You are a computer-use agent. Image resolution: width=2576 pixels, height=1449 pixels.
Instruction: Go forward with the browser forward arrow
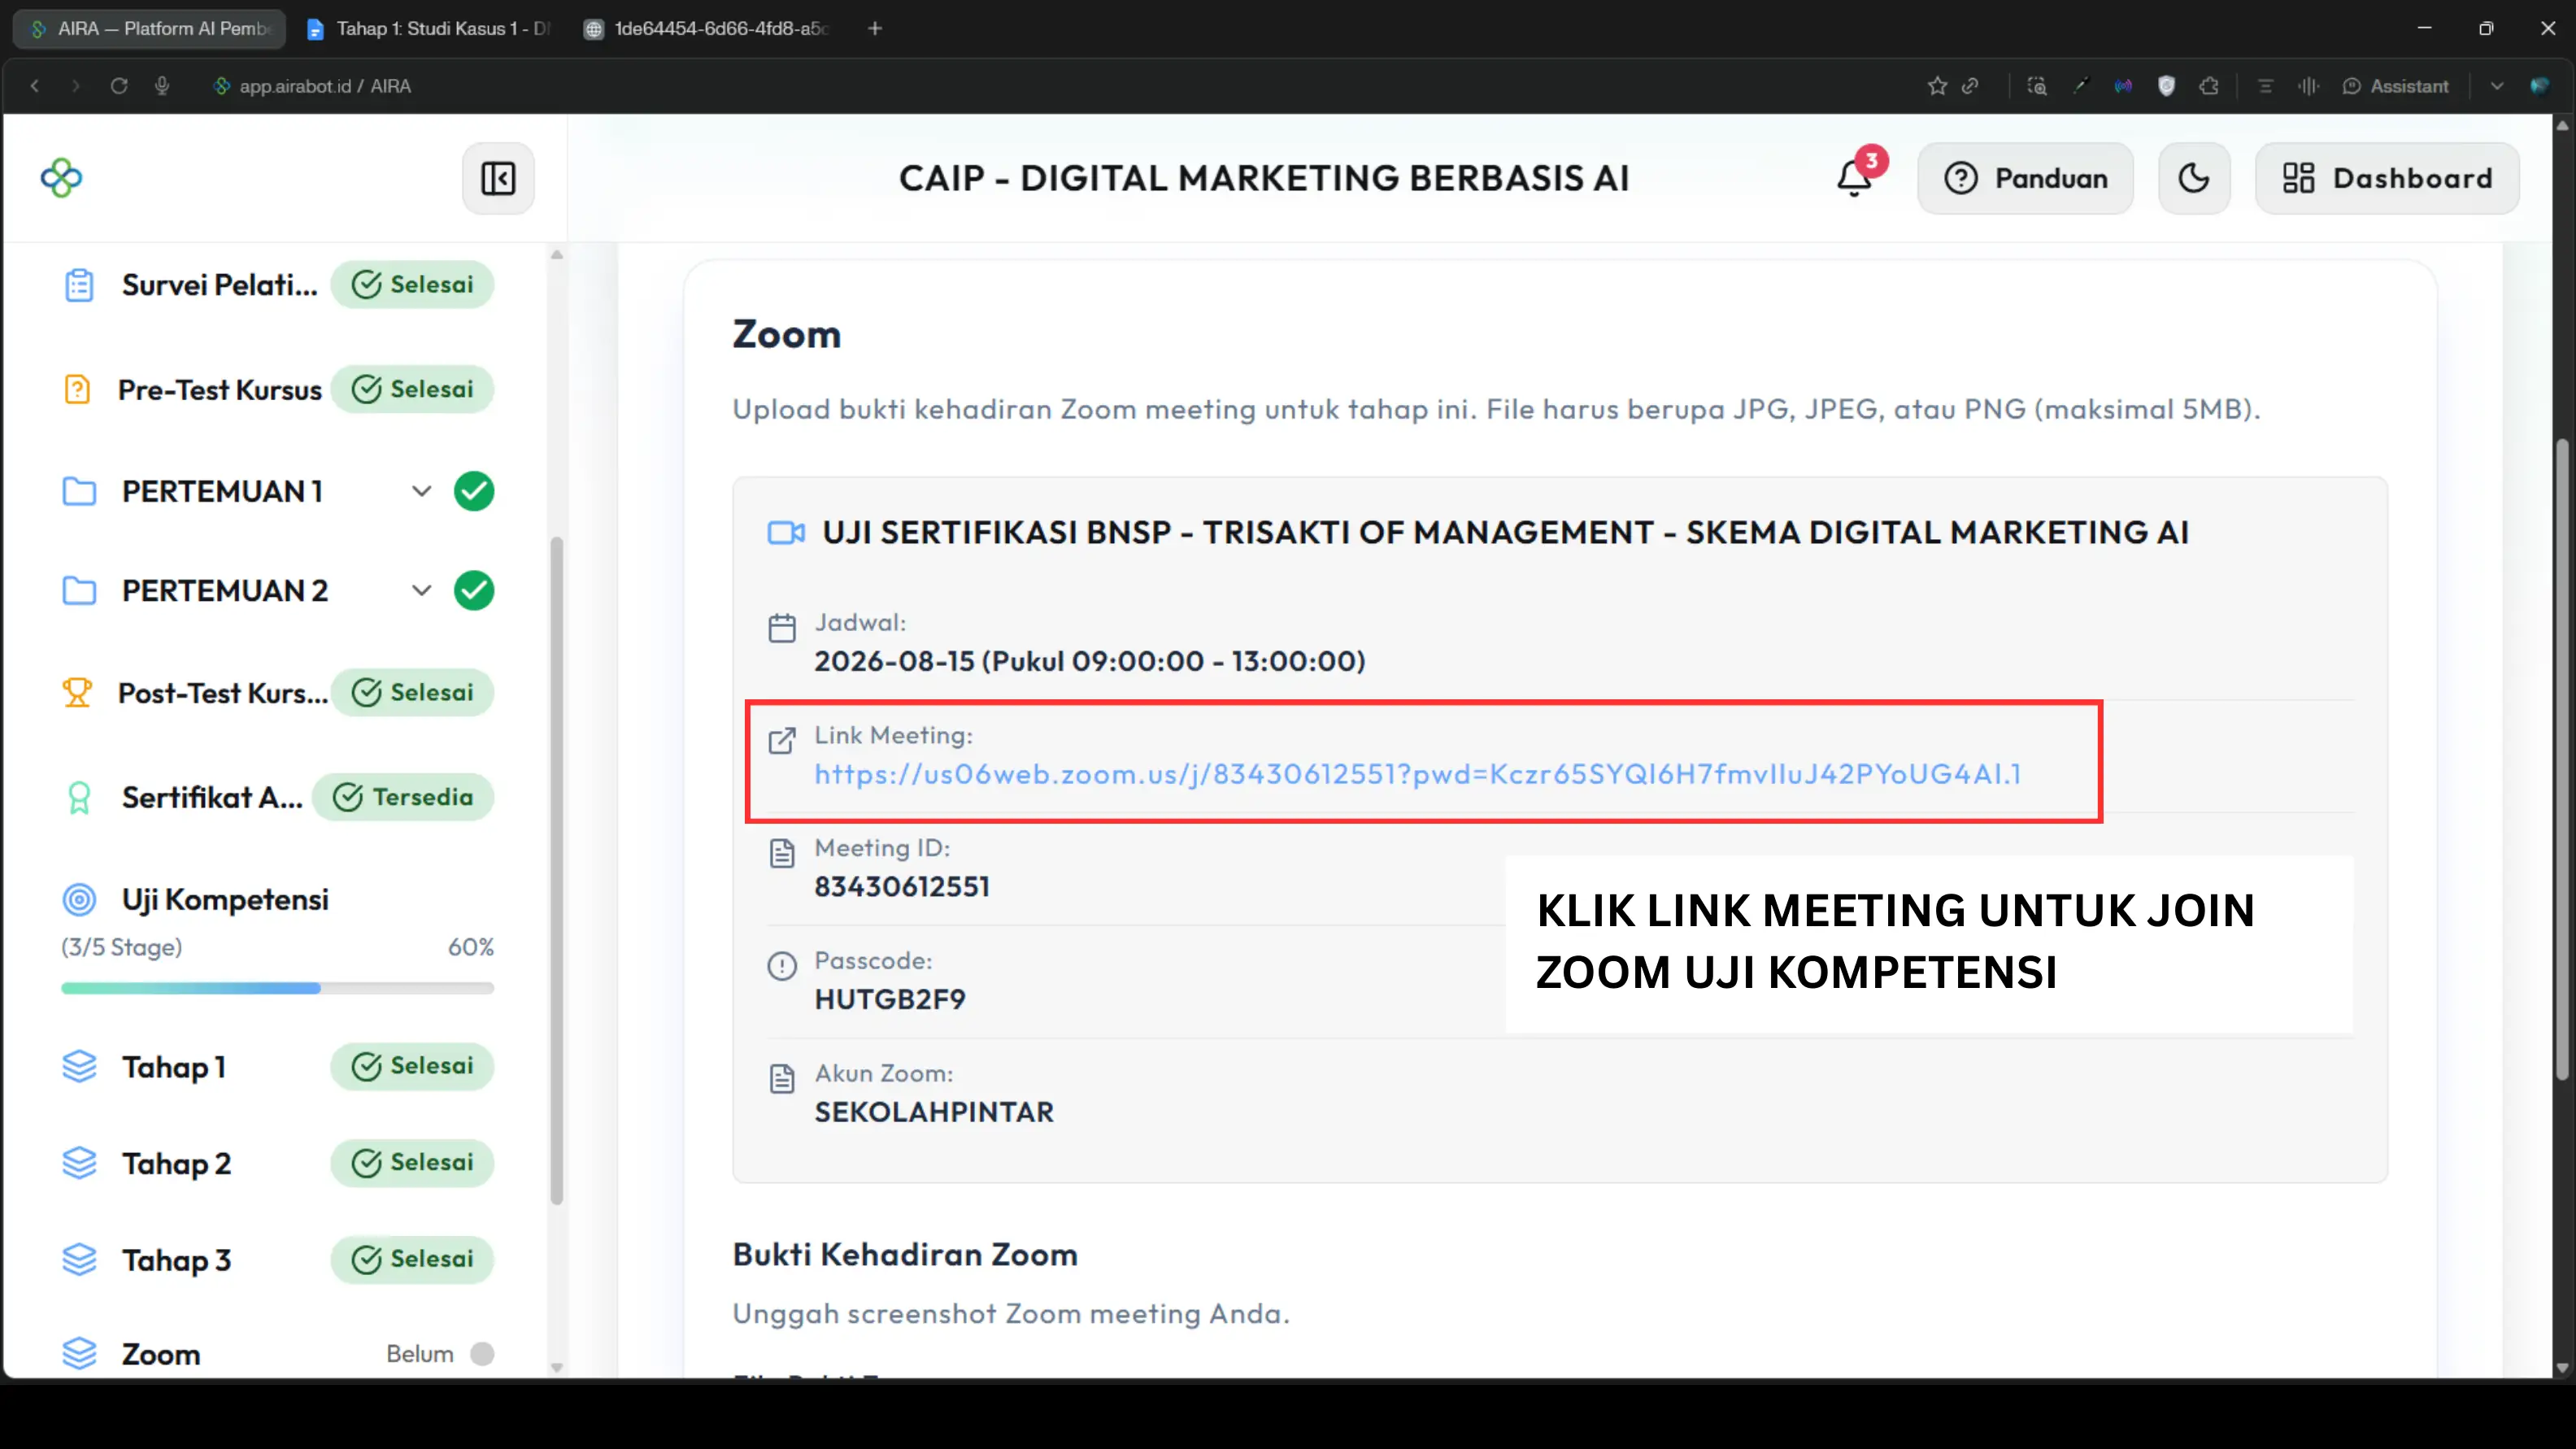coord(76,86)
